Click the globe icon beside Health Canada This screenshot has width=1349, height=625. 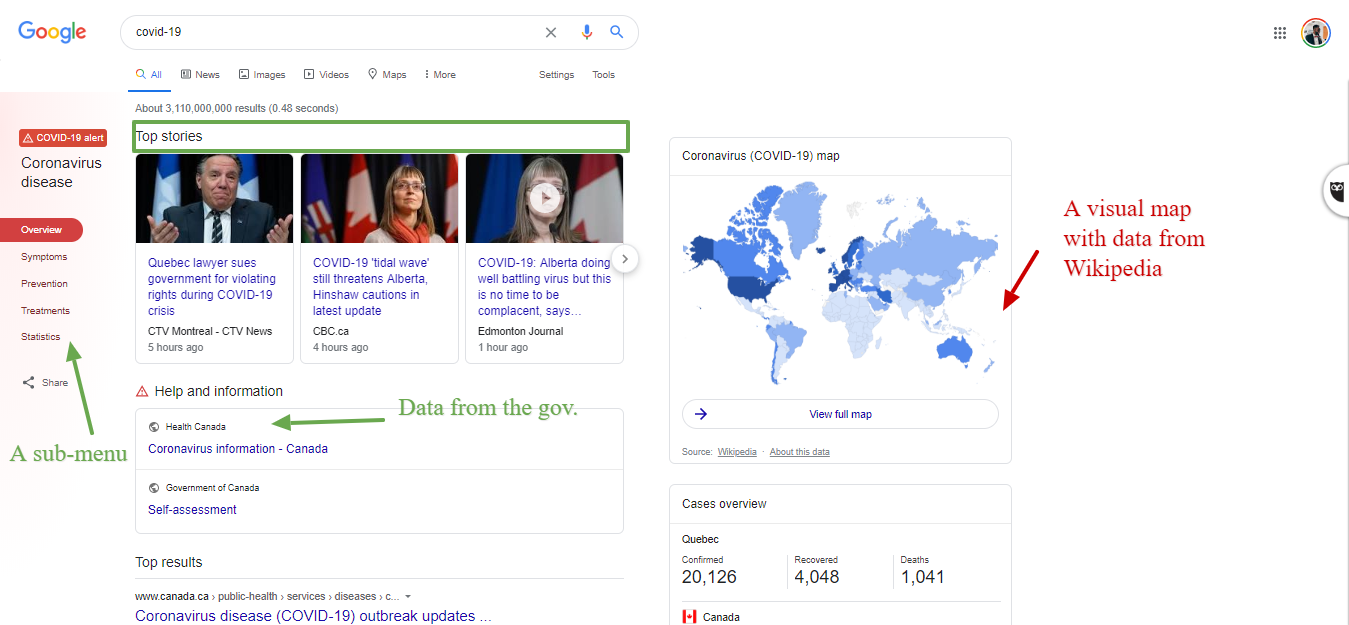tap(154, 427)
